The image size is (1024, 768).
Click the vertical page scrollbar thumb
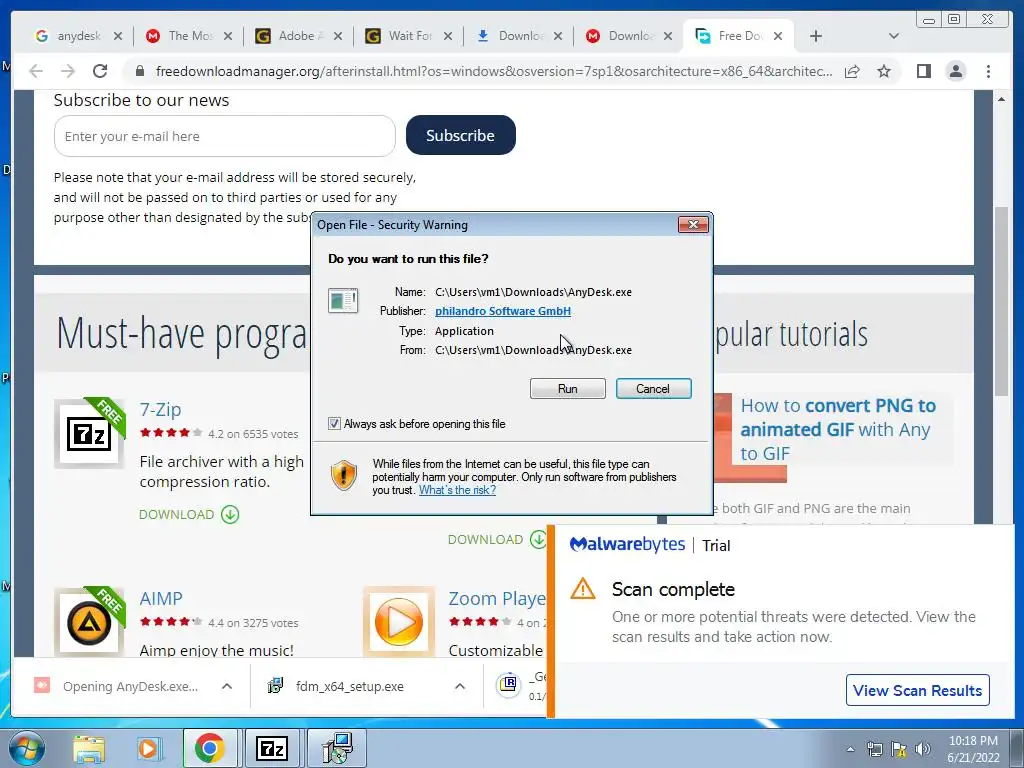[x=1001, y=300]
